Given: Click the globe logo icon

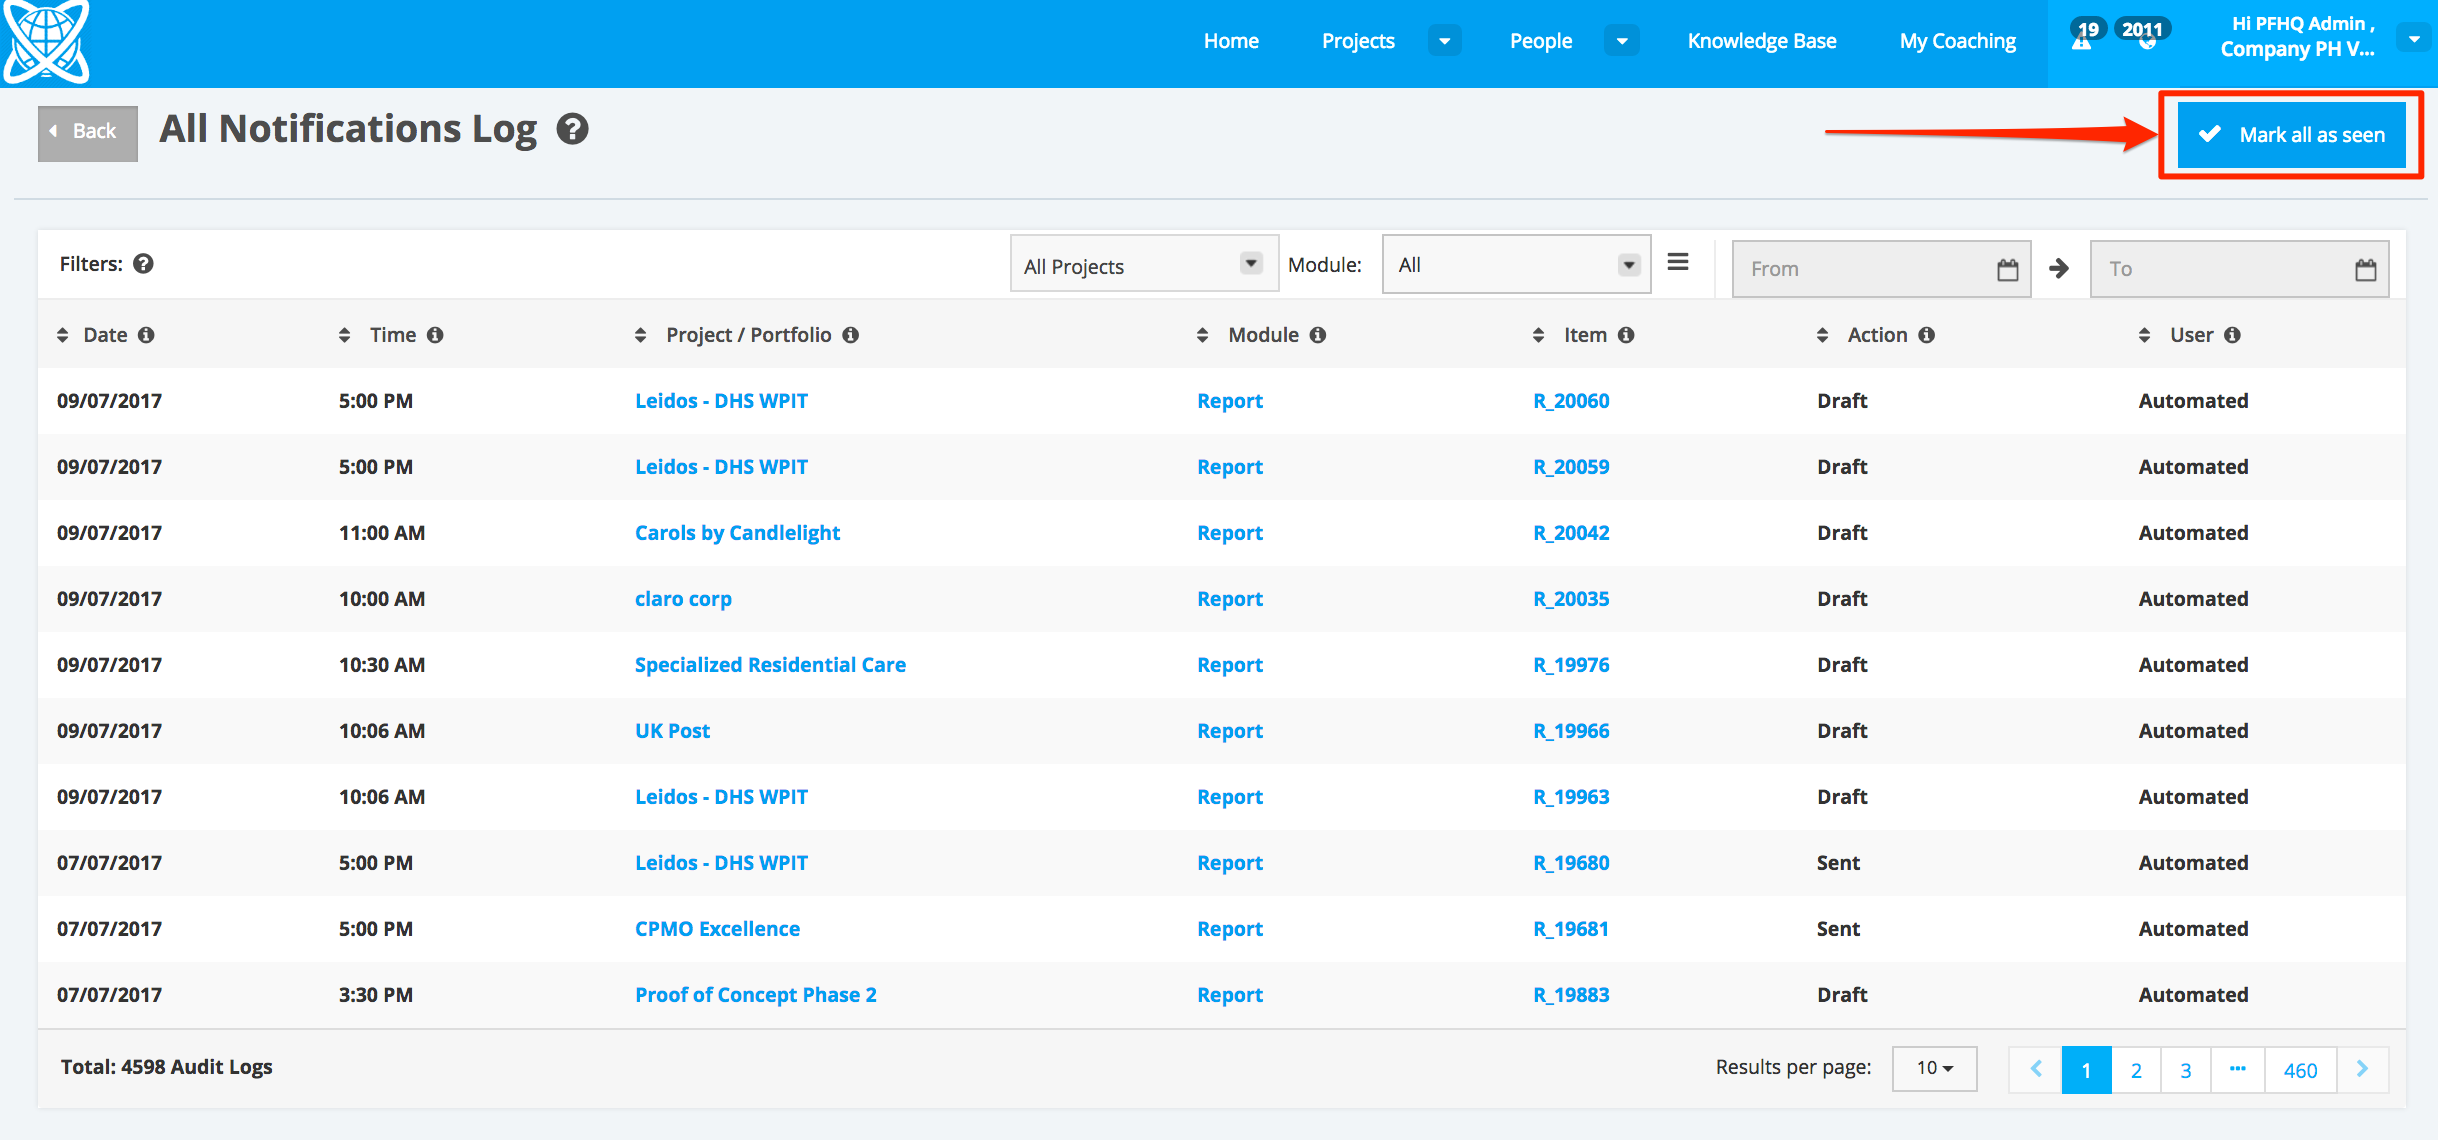Looking at the screenshot, I should click(x=46, y=40).
